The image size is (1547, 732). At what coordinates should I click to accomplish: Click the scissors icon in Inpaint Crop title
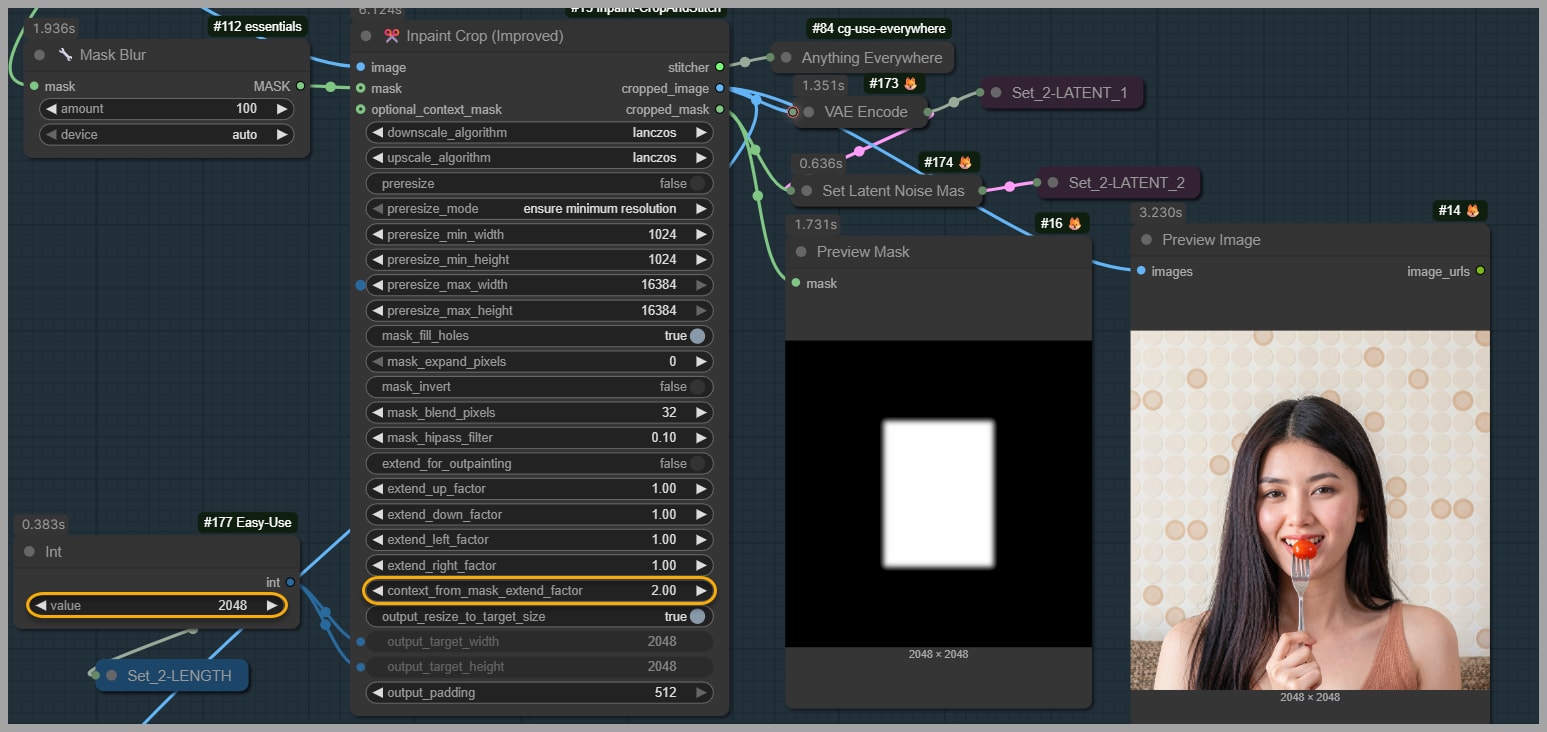pyautogui.click(x=392, y=36)
